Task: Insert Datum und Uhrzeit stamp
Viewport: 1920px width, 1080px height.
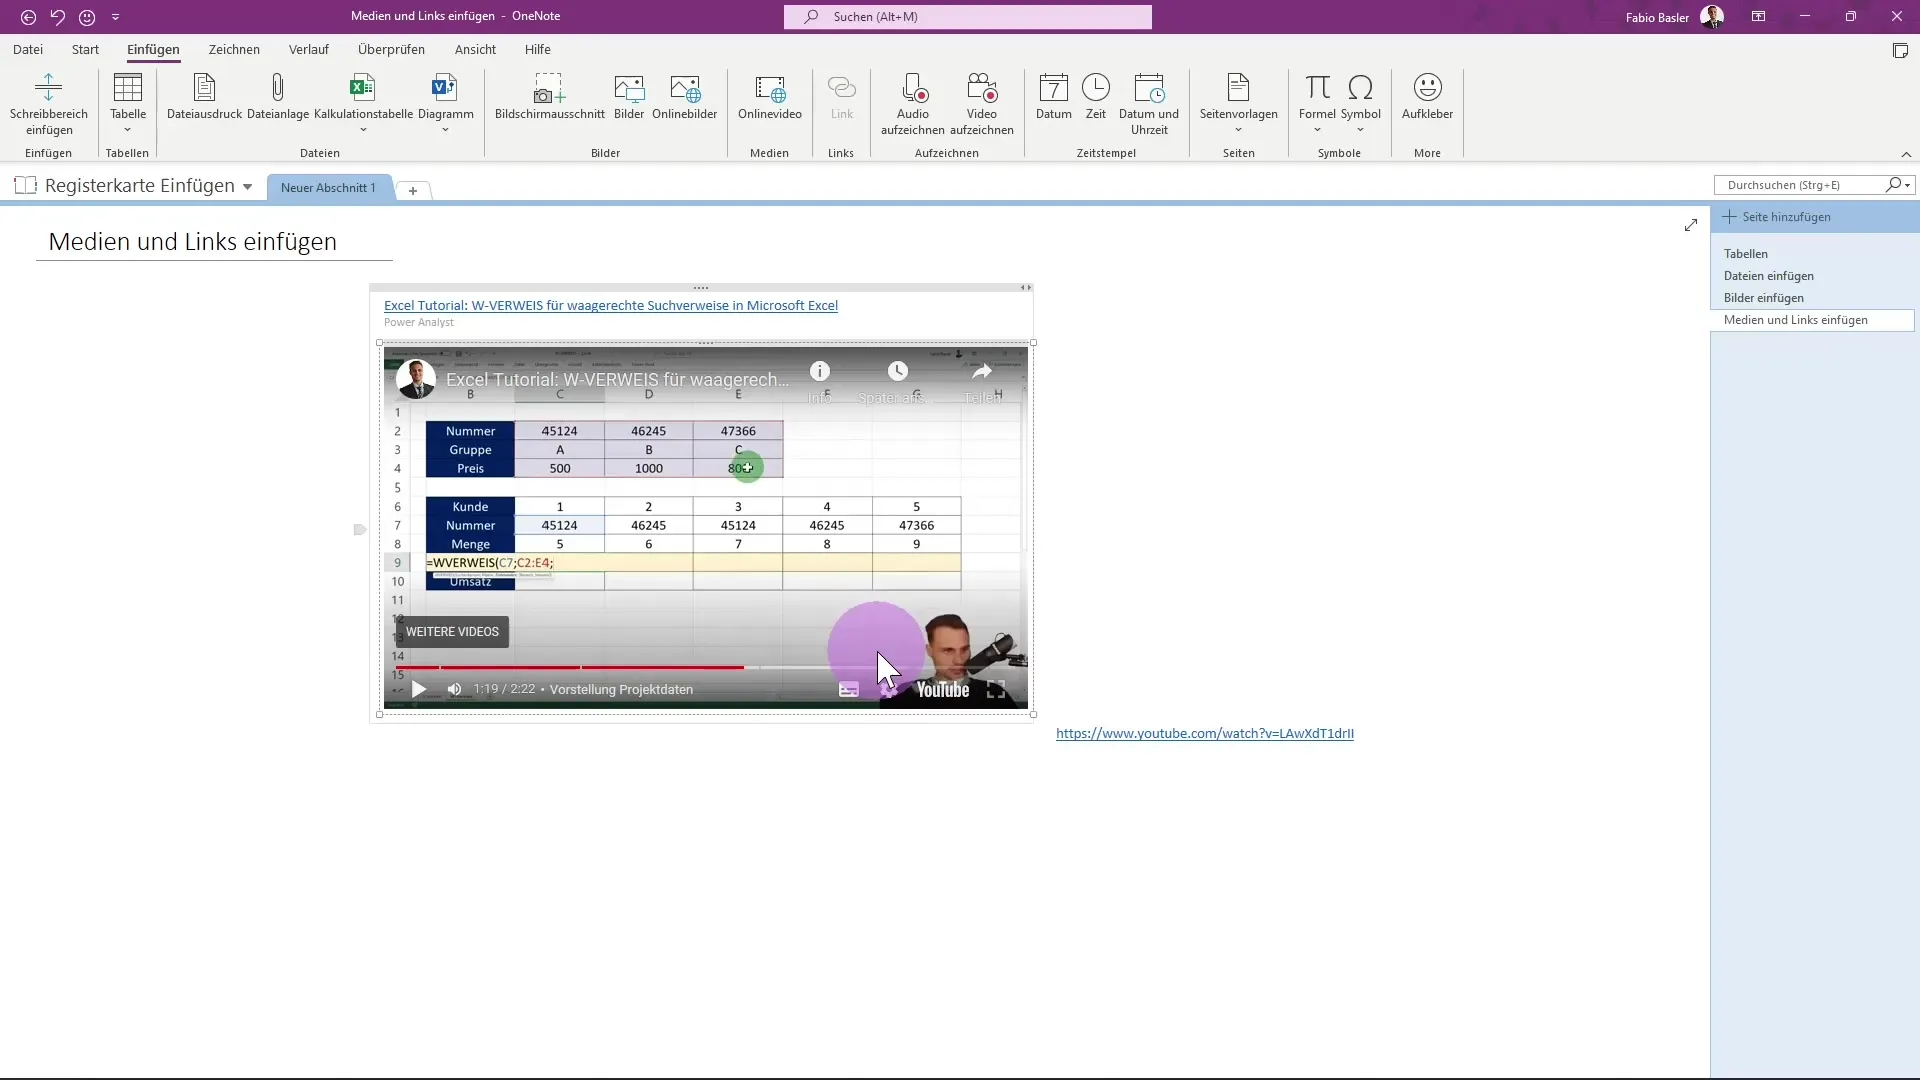Action: click(x=1149, y=104)
